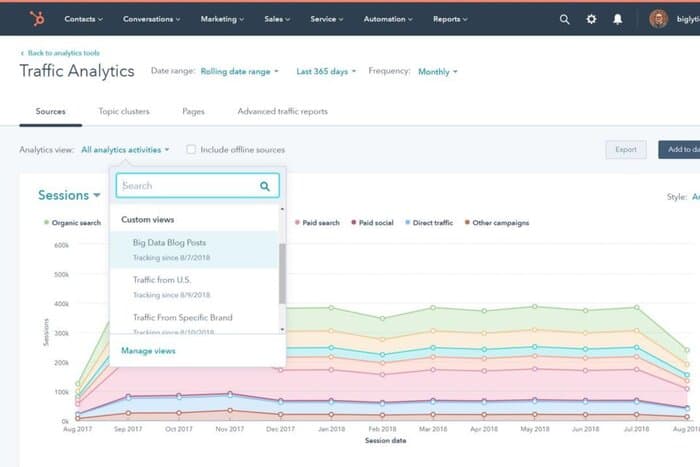Click the Add to dashboard button

[679, 150]
